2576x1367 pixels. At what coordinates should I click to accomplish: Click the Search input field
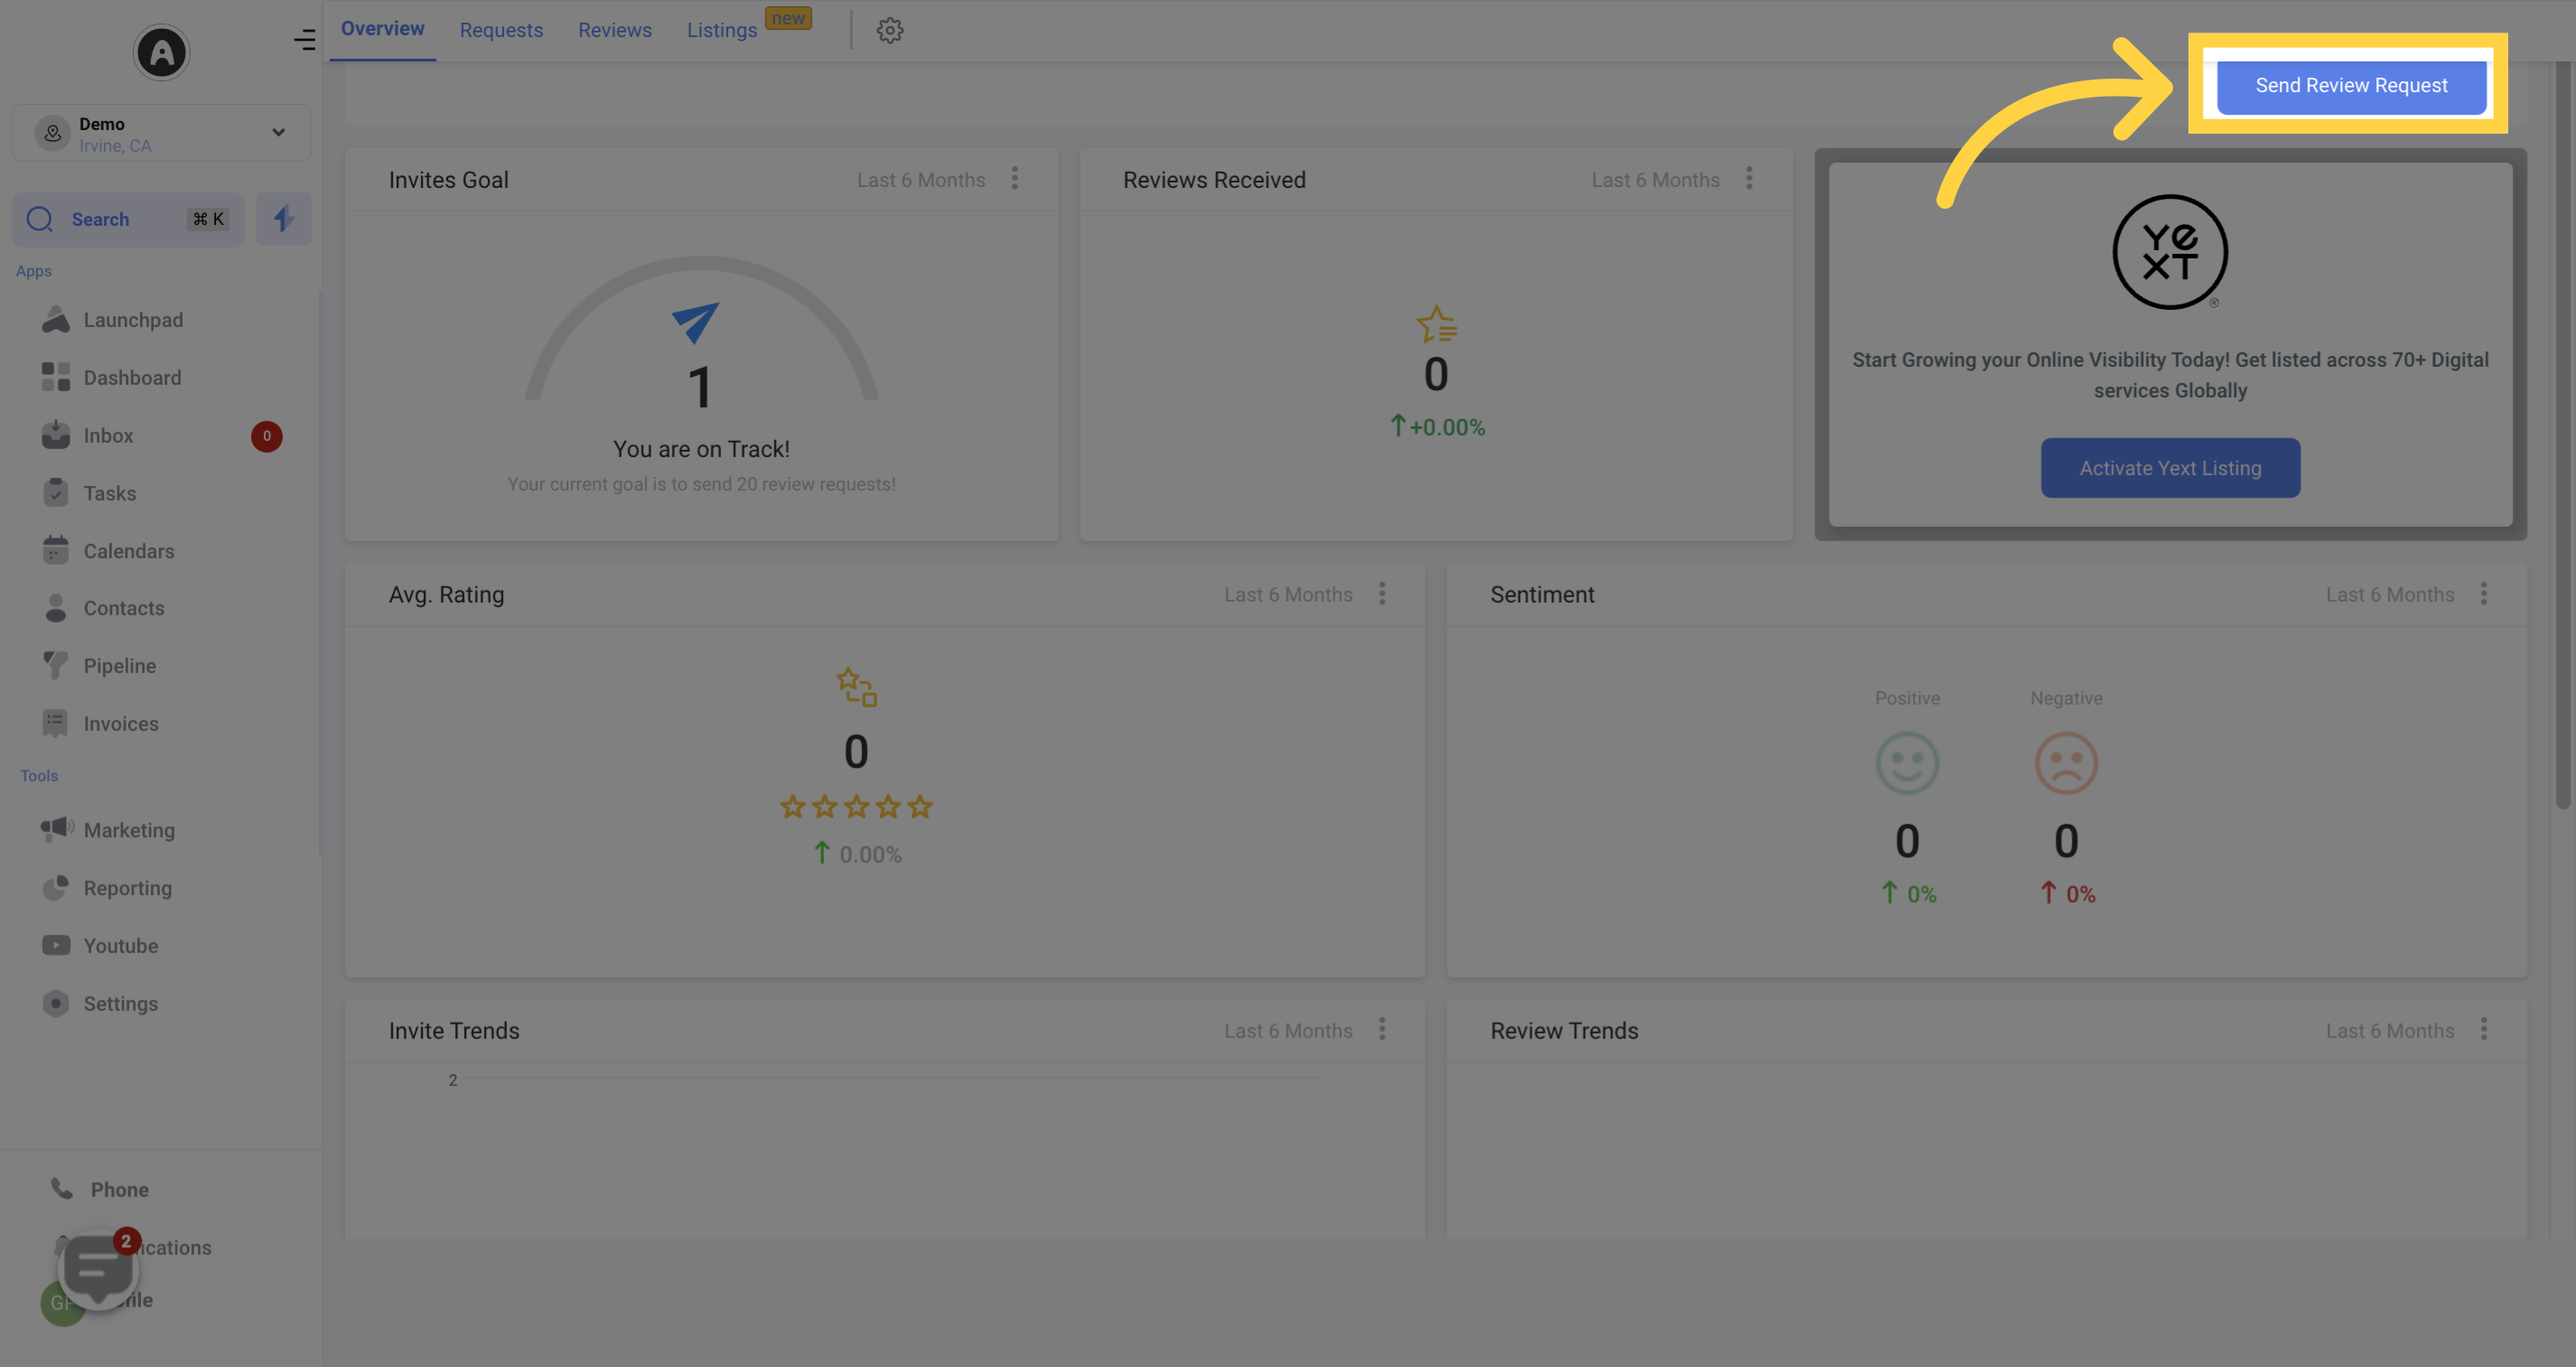[127, 218]
